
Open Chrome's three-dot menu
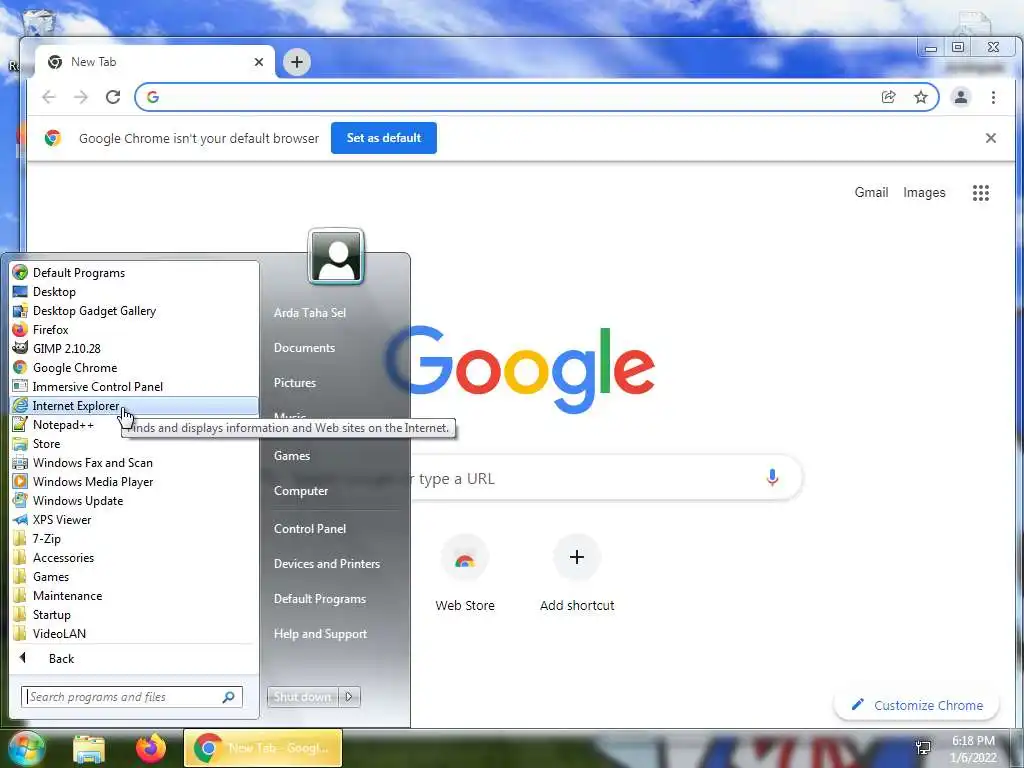[x=993, y=97]
